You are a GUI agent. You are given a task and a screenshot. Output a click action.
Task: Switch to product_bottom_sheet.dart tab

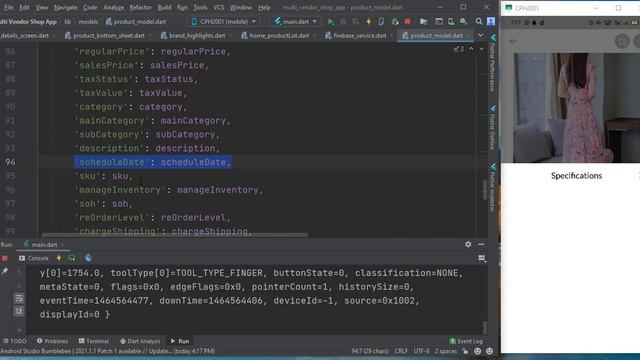108,36
